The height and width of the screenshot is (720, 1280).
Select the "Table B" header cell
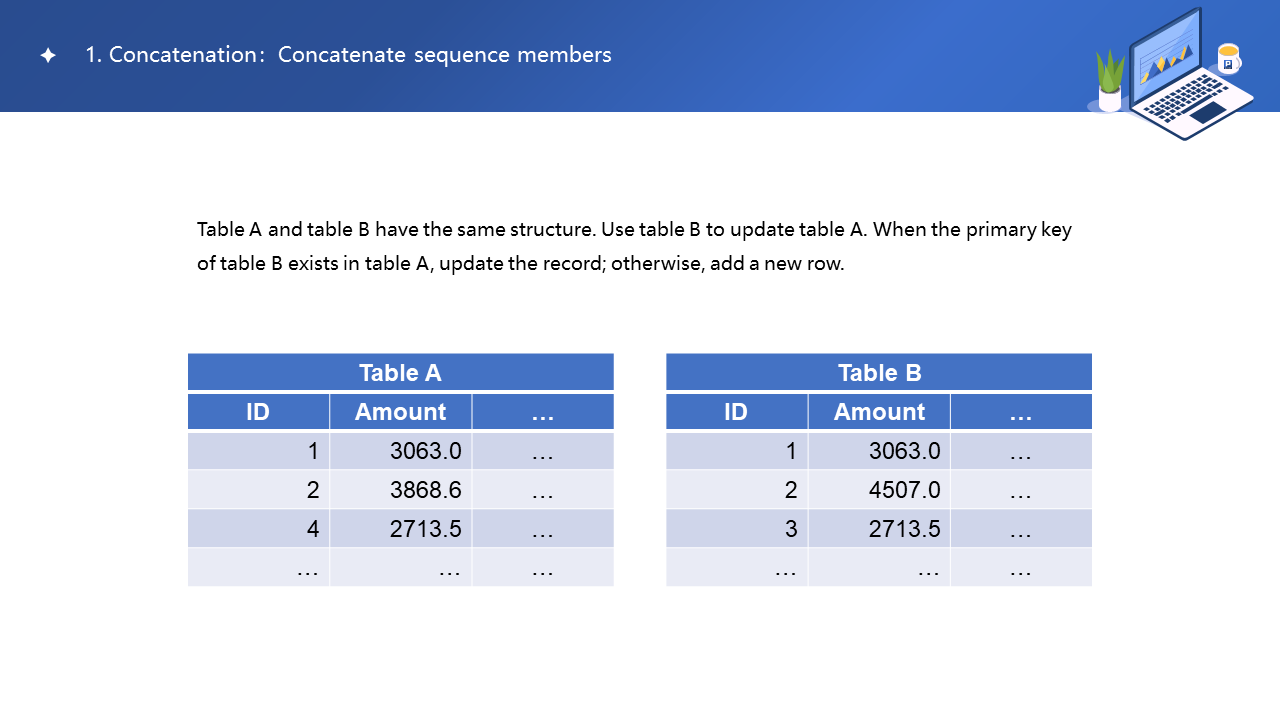pyautogui.click(x=879, y=373)
